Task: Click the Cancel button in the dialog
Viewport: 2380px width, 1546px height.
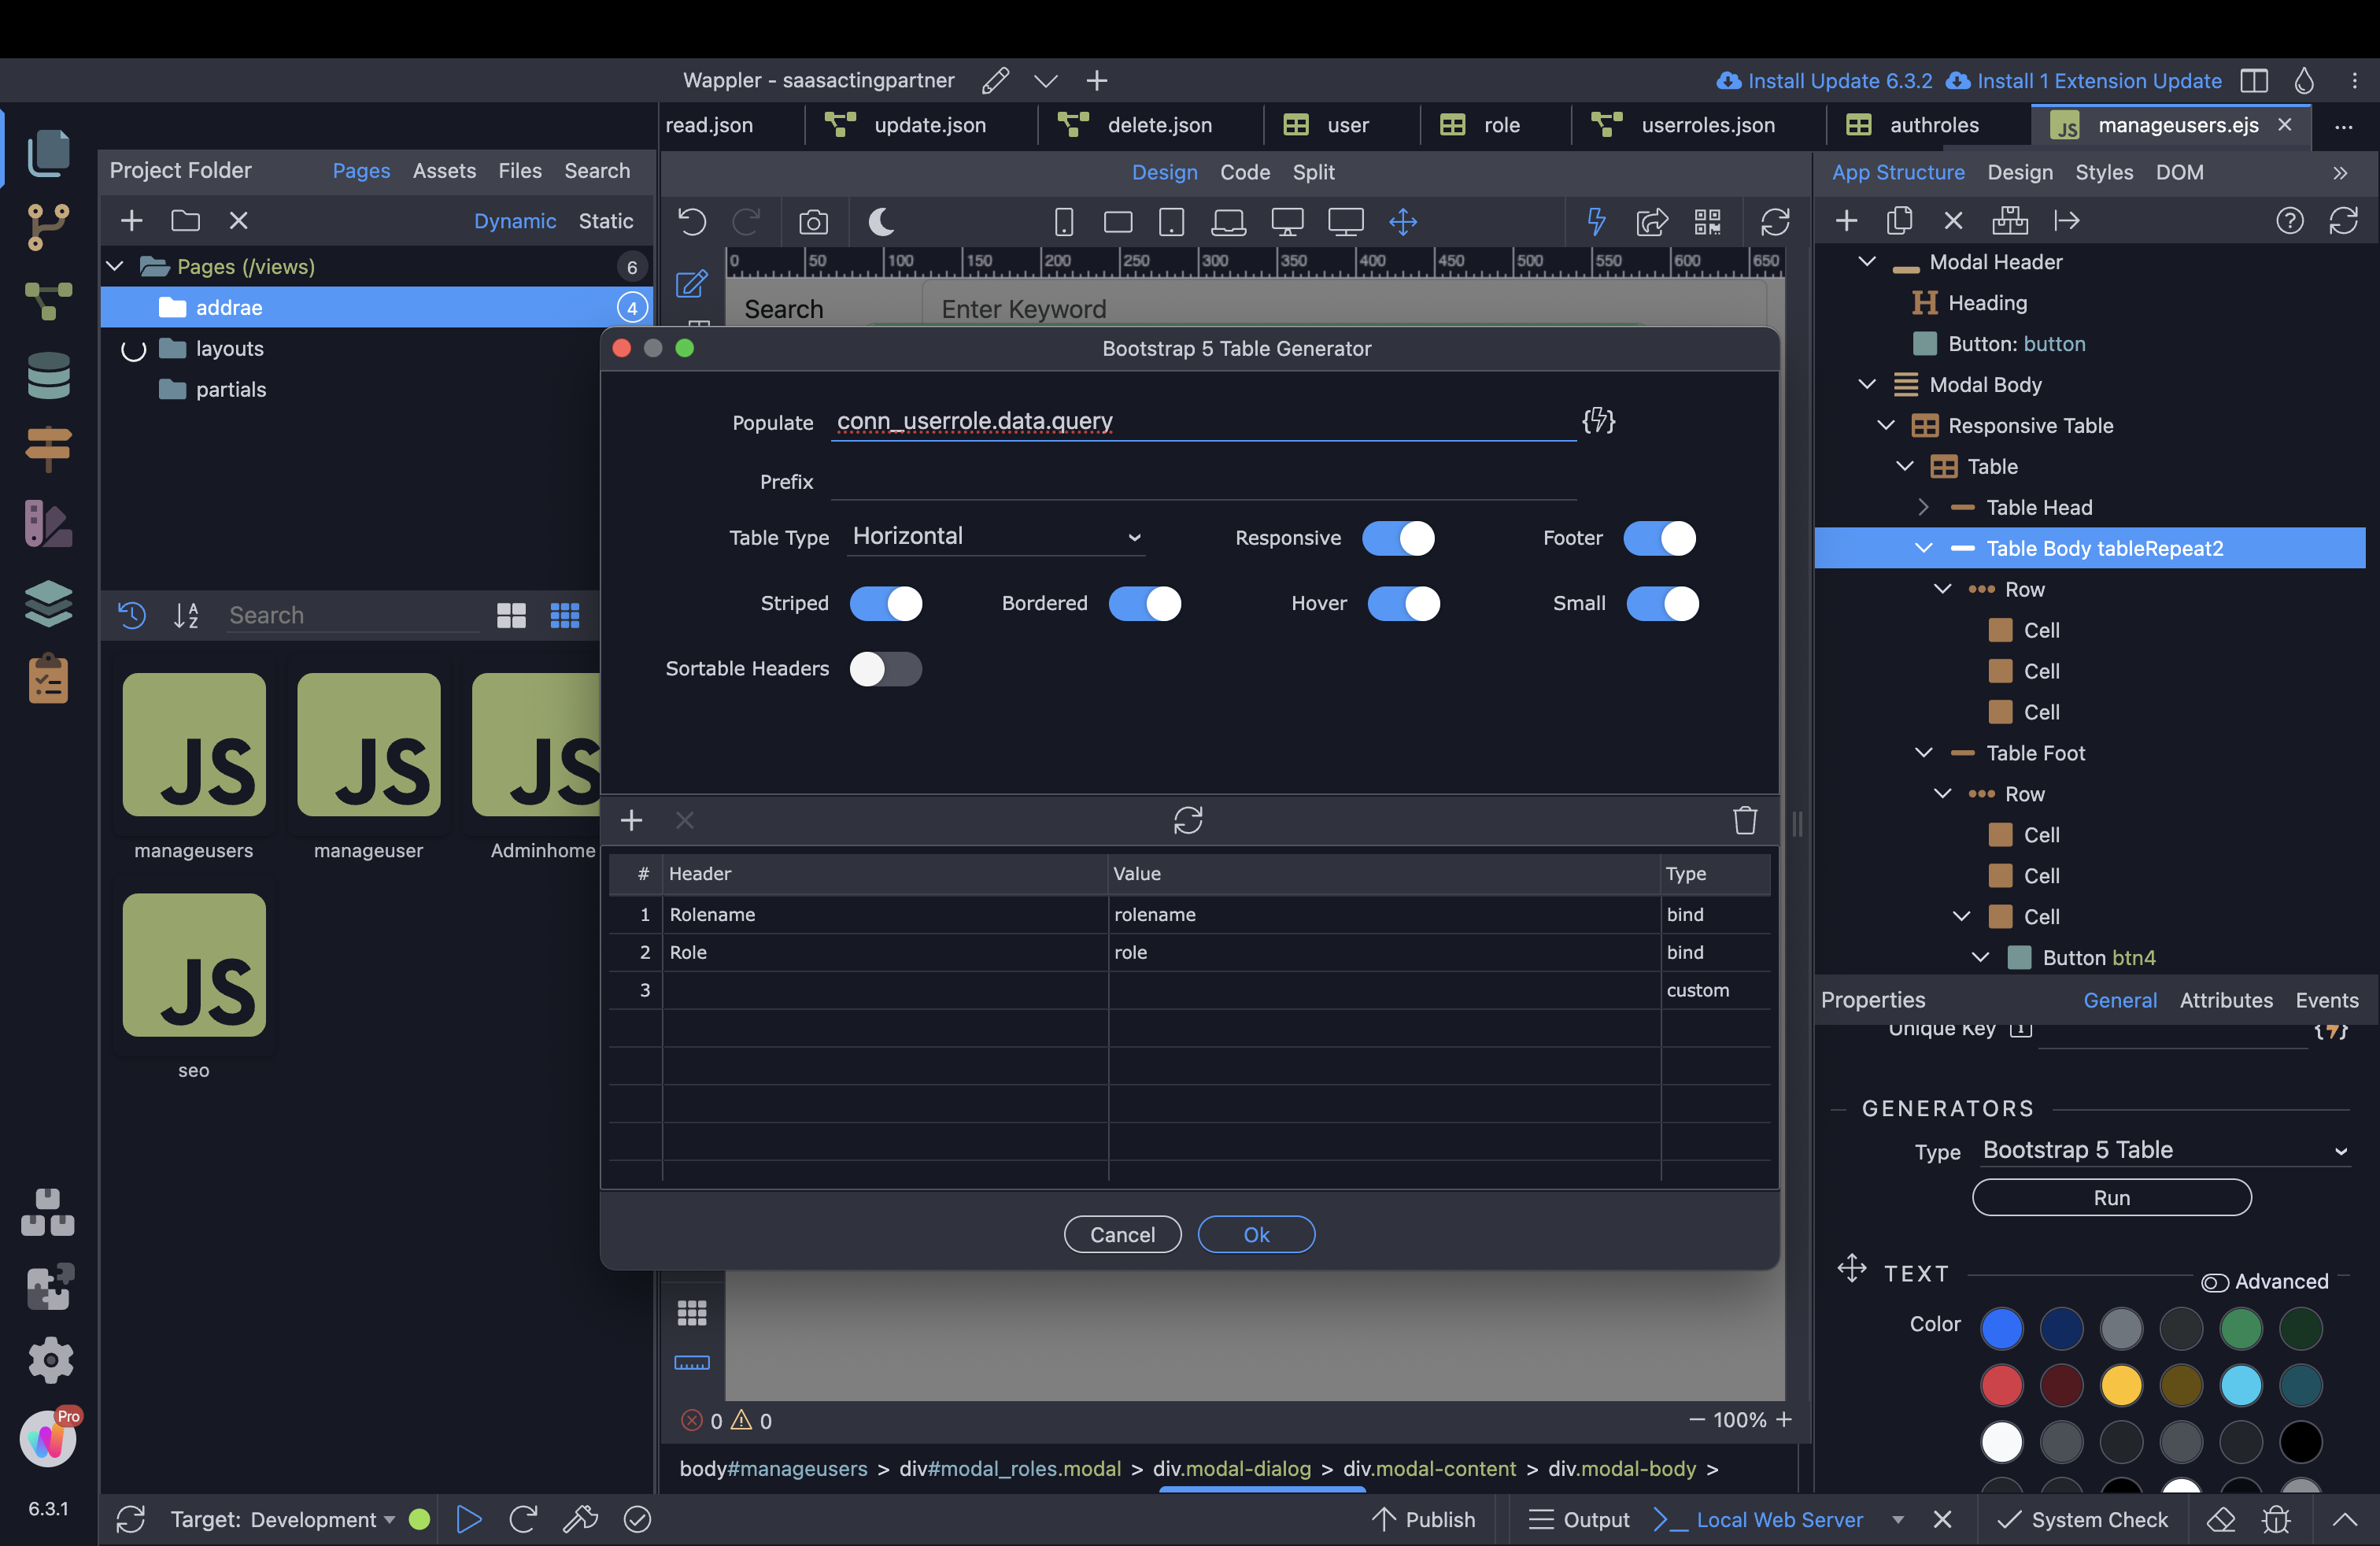Action: click(x=1122, y=1234)
